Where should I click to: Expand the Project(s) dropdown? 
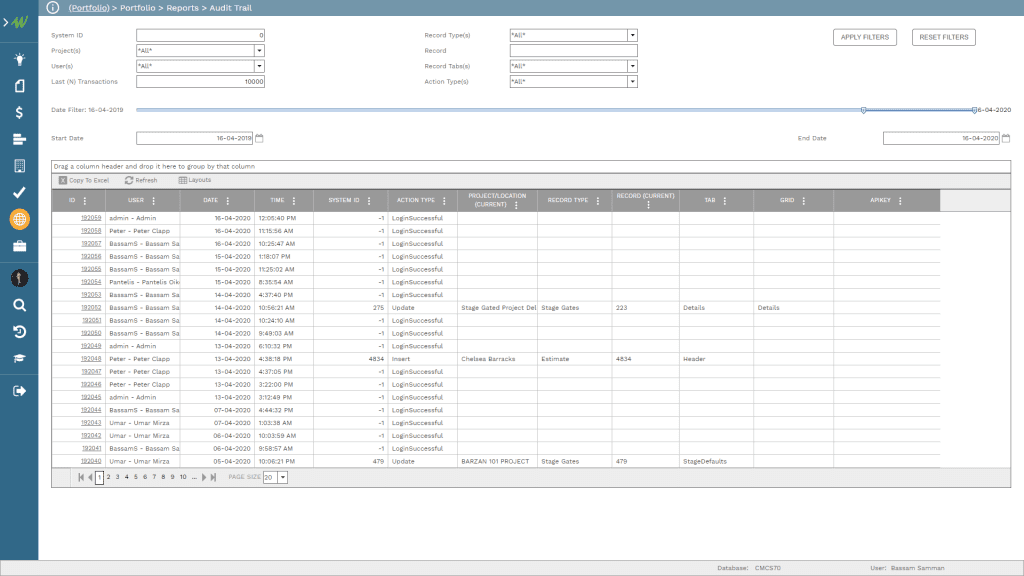[259, 50]
